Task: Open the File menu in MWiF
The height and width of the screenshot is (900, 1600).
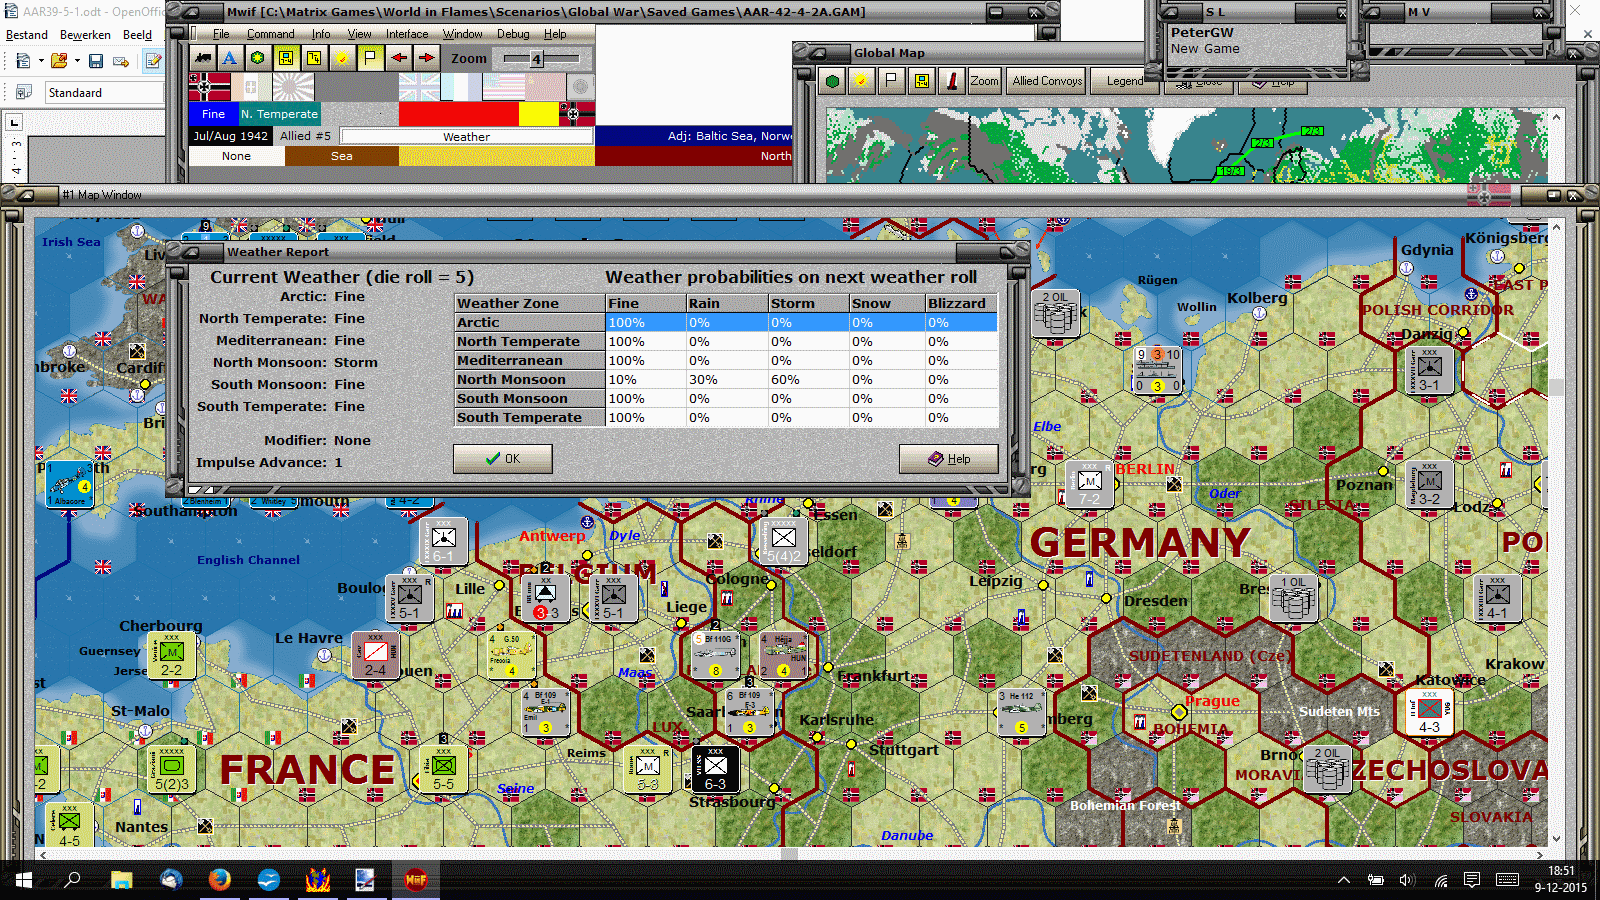Action: [221, 34]
